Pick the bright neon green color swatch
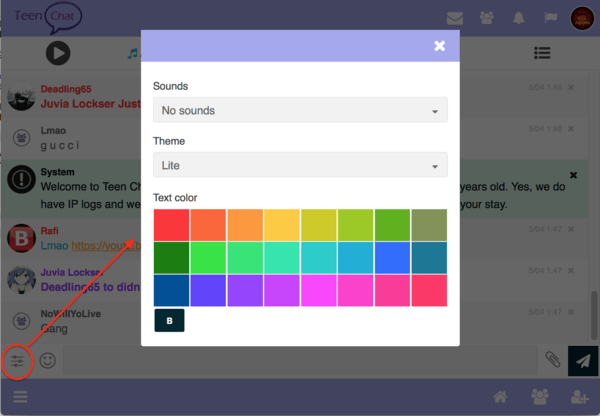Viewport: 600px width, 416px height. pyautogui.click(x=208, y=258)
